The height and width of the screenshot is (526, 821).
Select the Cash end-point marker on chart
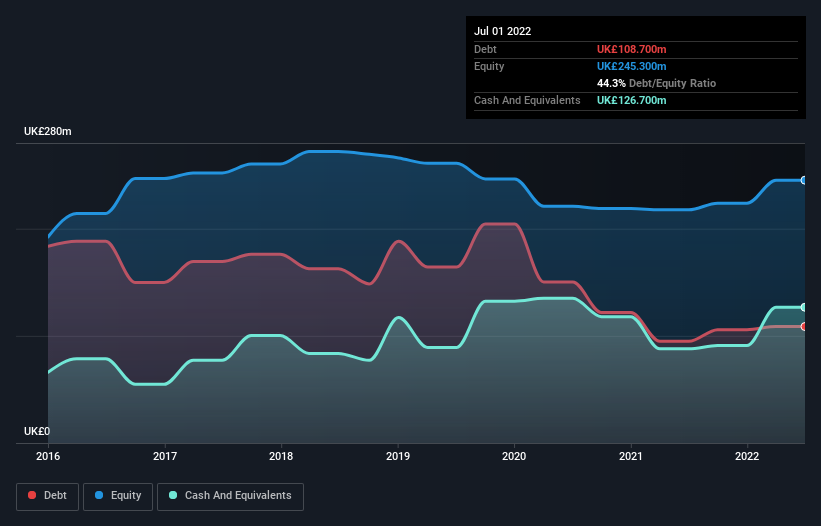[804, 307]
